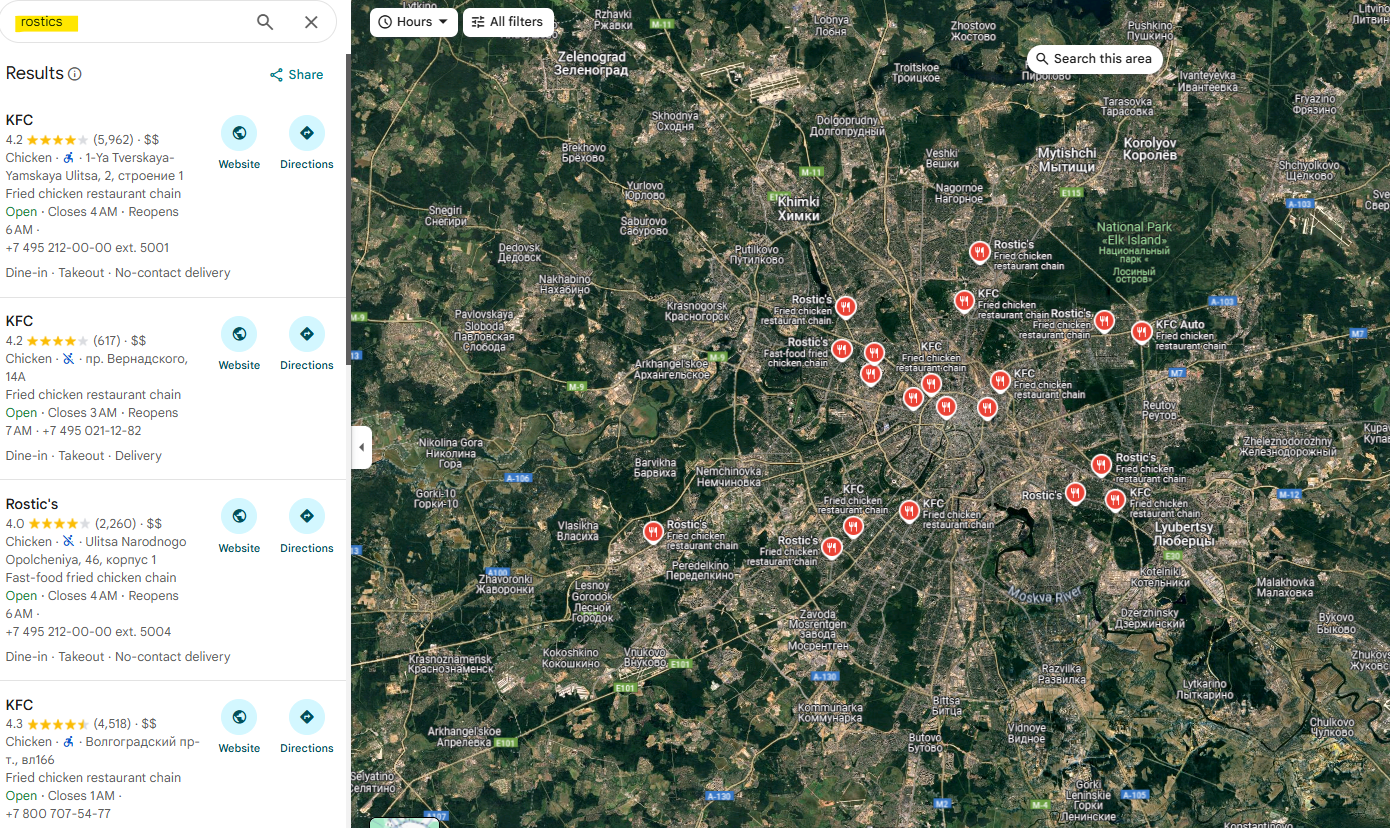
Task: Select the KFC pin nearest Lyubertsy
Action: tap(1115, 499)
